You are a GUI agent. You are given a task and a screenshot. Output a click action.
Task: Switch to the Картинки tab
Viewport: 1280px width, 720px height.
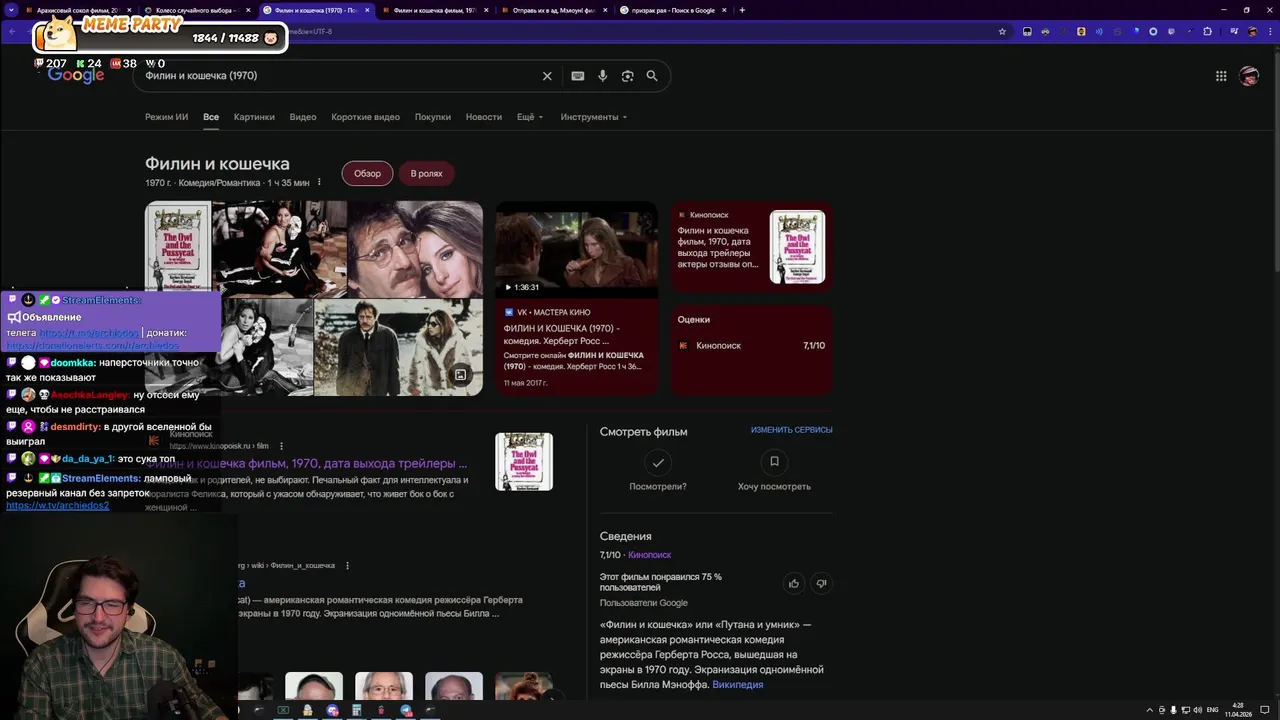tap(254, 117)
